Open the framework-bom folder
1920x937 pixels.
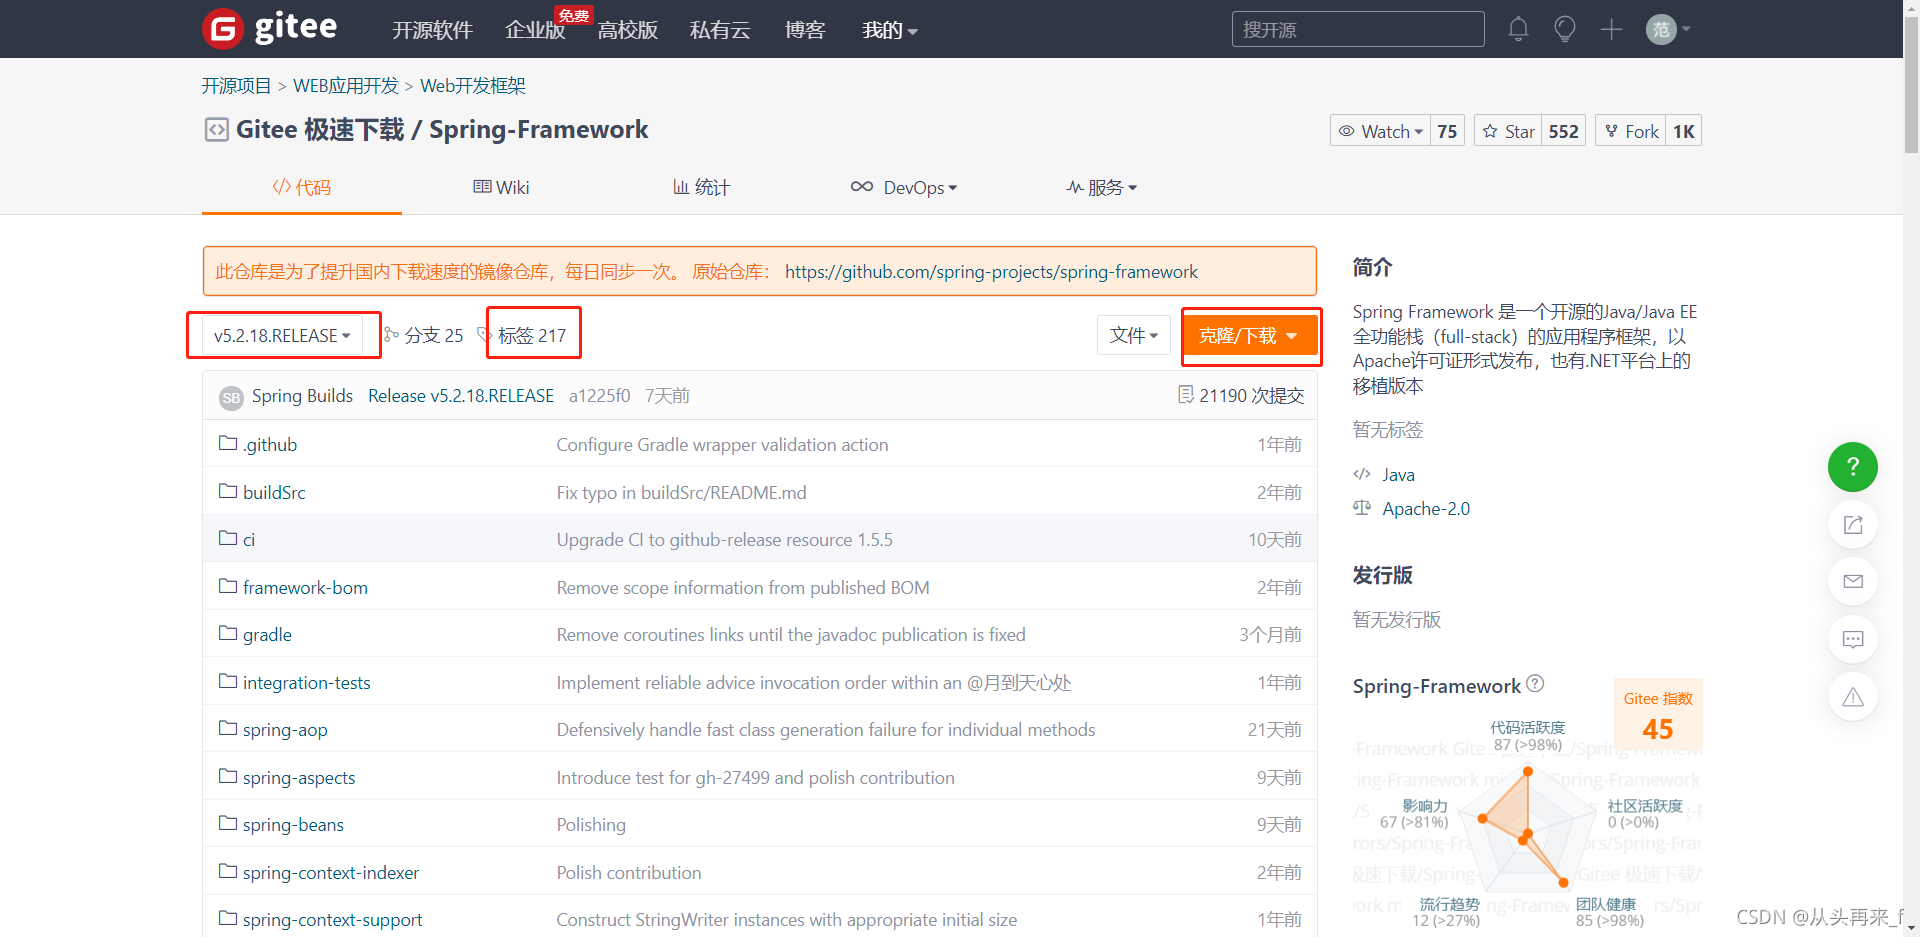tap(305, 587)
